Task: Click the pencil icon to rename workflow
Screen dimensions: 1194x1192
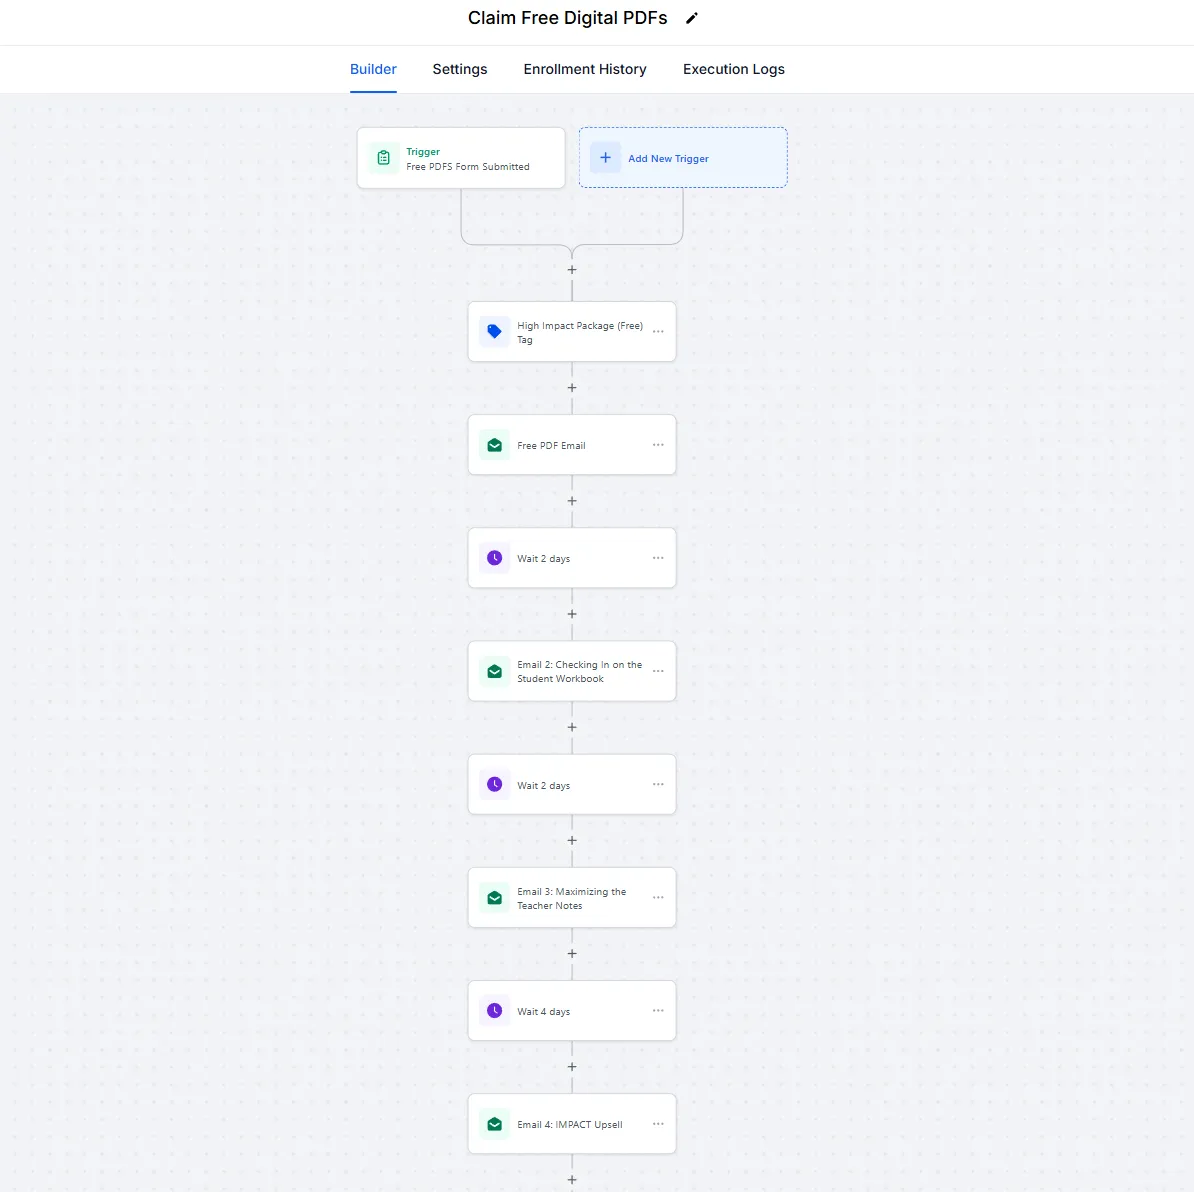Action: [691, 18]
